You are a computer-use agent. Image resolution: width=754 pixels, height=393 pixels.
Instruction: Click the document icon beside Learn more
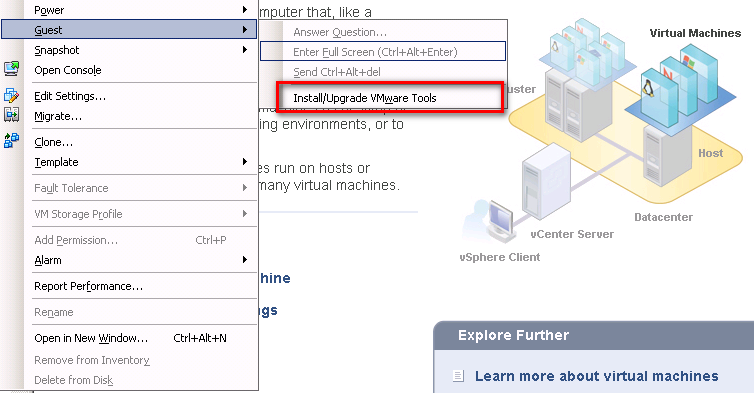(x=458, y=376)
